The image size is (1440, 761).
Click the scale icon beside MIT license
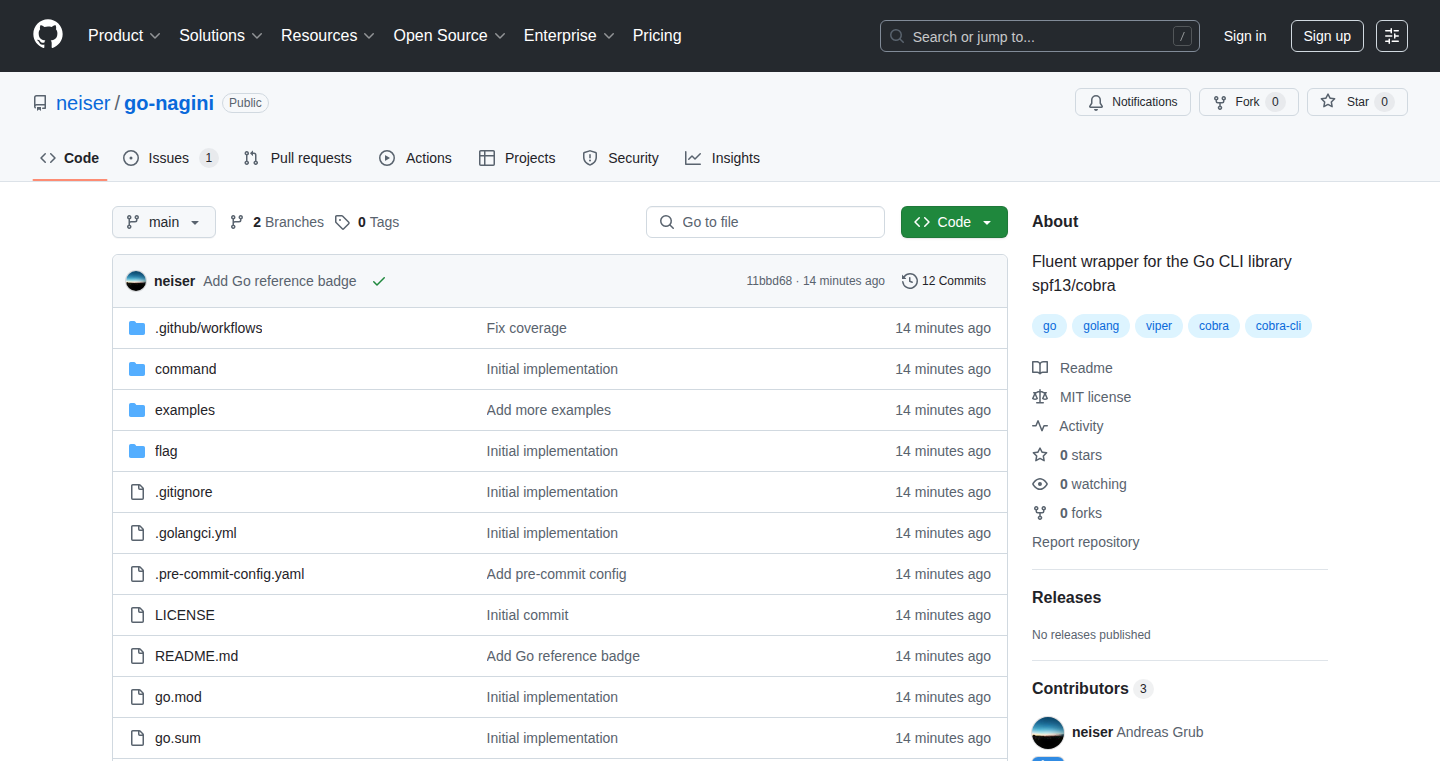1040,397
